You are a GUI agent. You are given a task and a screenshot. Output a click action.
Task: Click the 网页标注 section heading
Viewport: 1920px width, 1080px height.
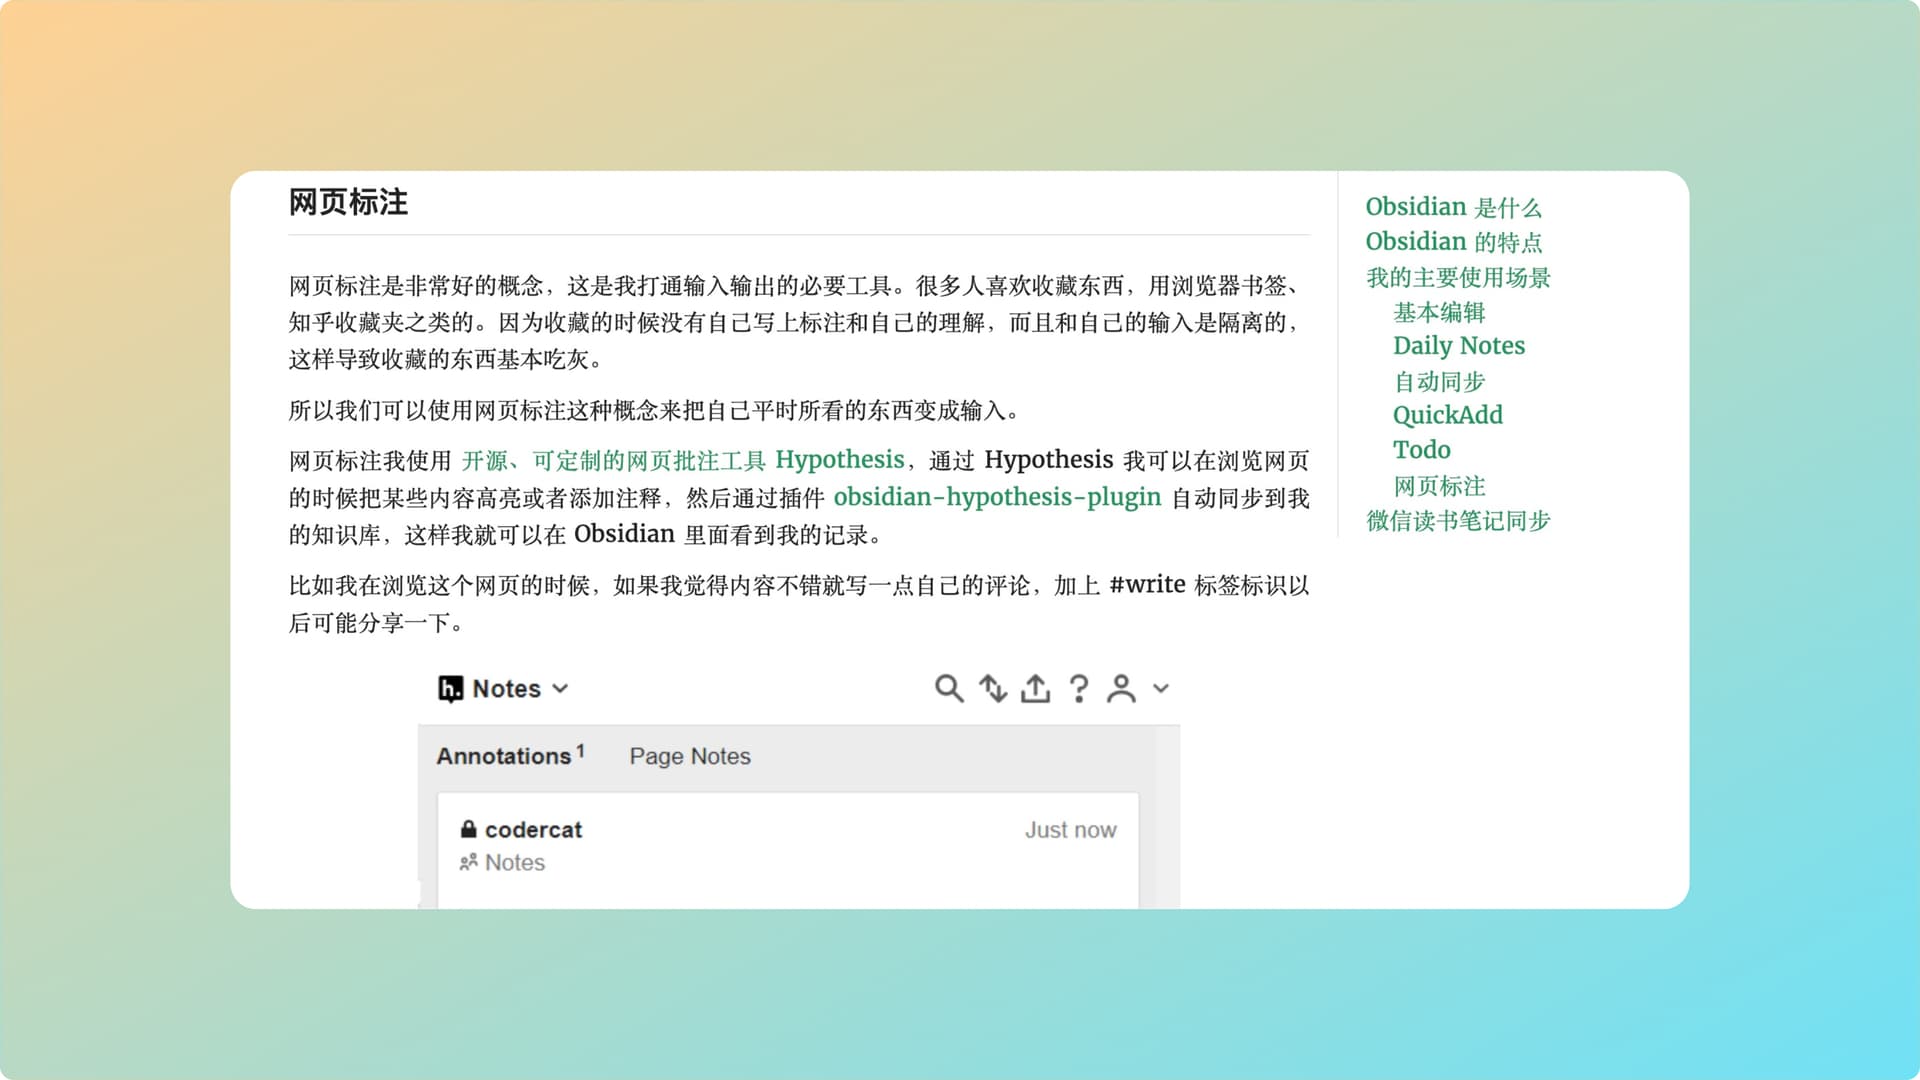348,202
